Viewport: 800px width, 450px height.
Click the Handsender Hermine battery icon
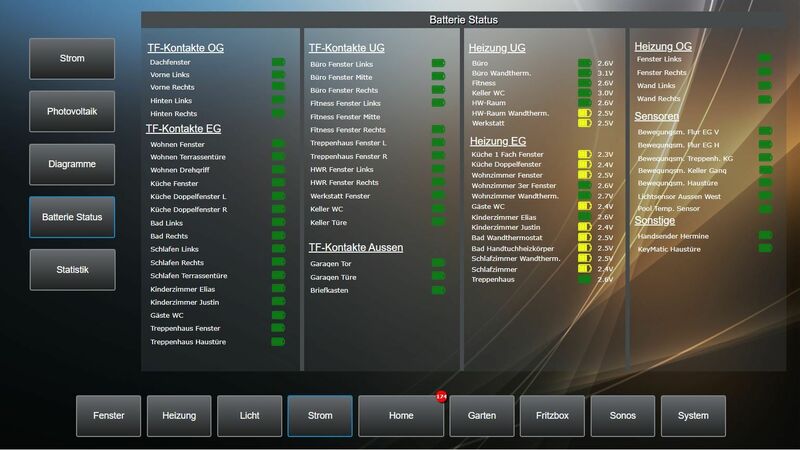point(765,235)
